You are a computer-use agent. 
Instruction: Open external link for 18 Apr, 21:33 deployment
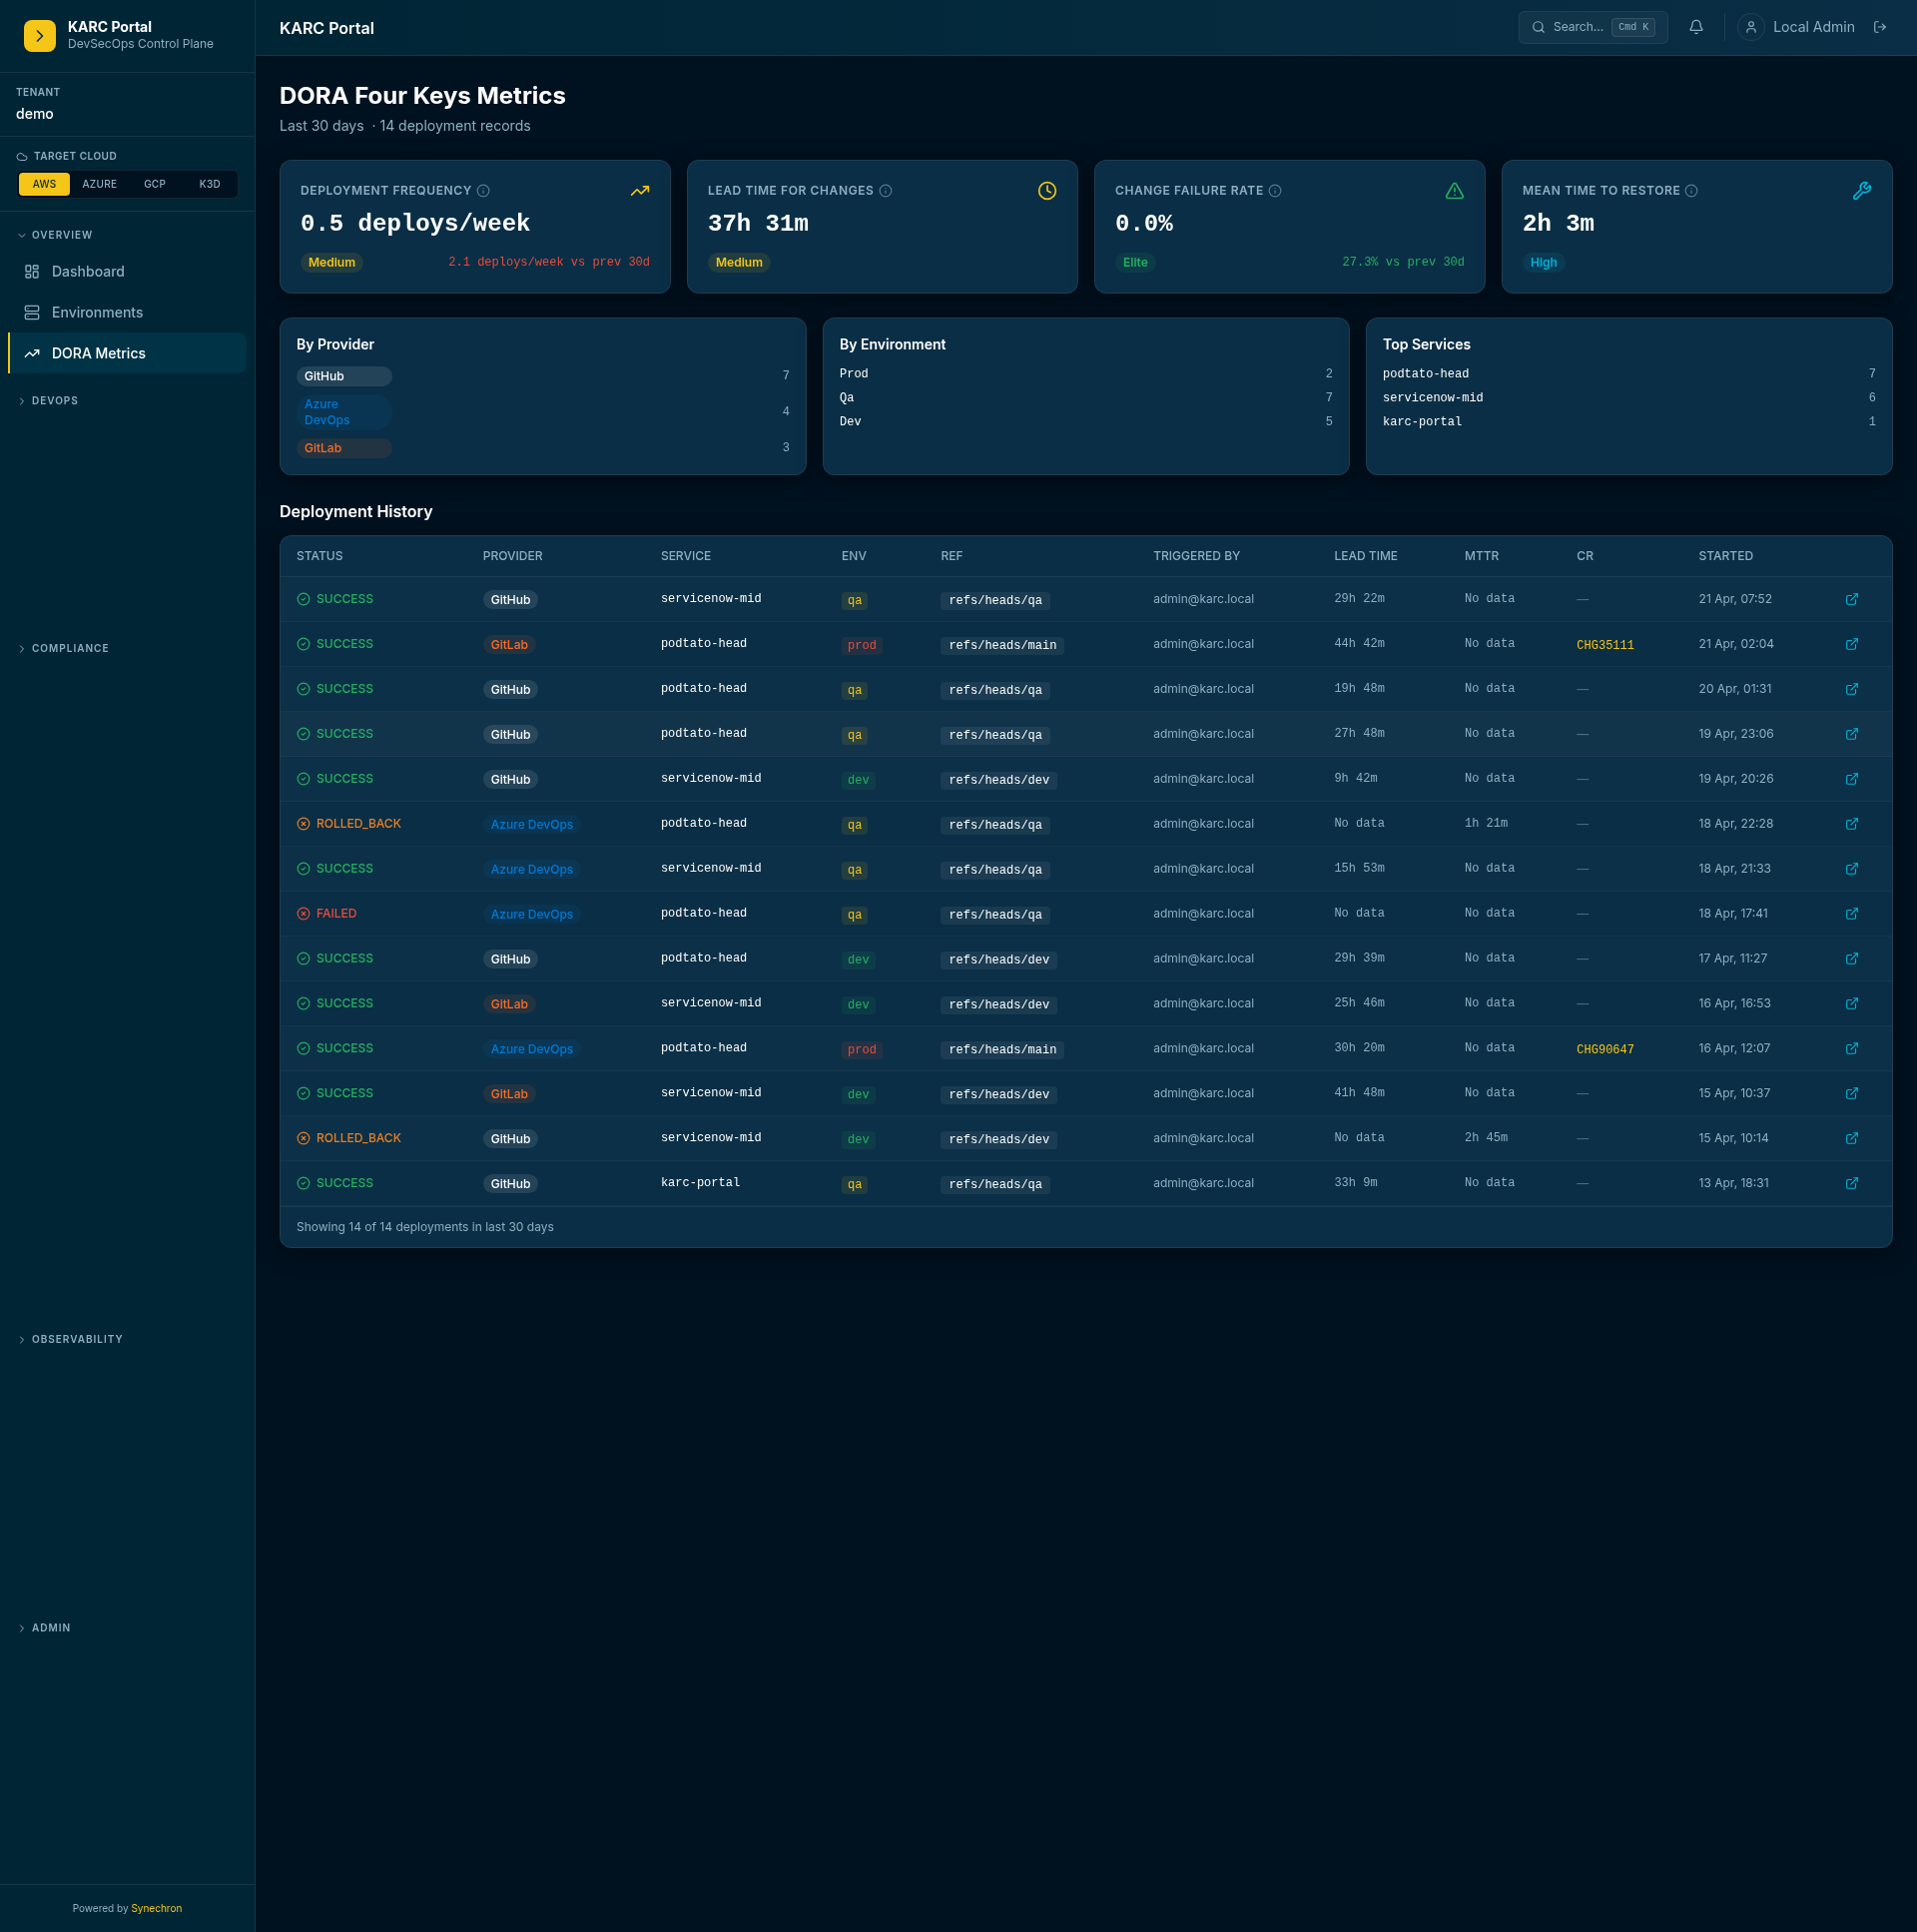click(1852, 870)
